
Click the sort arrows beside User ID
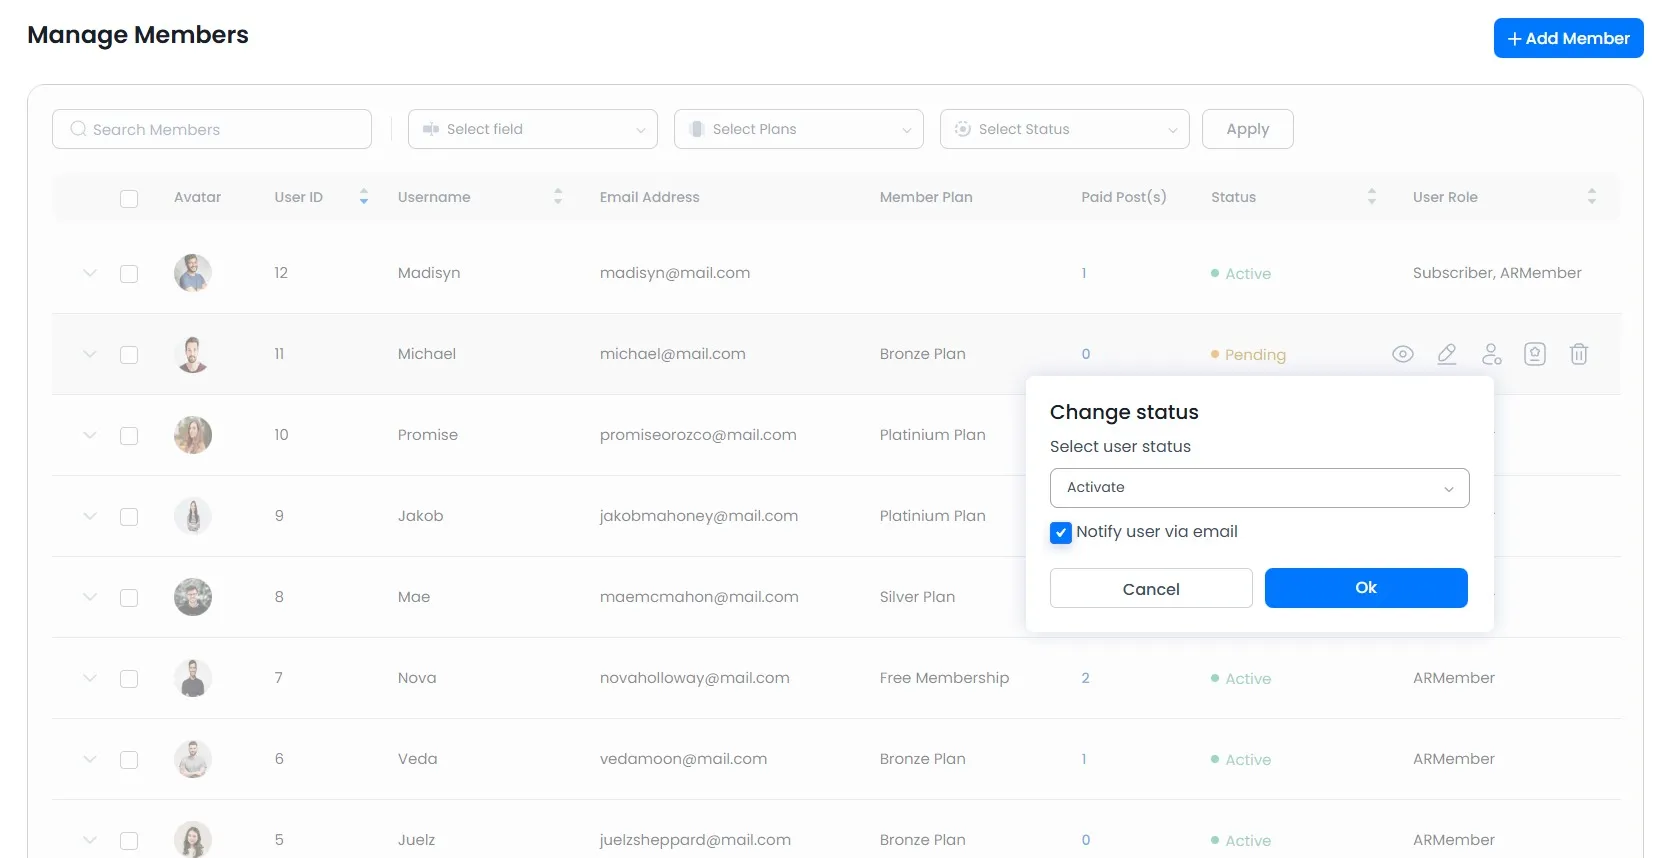tap(364, 197)
